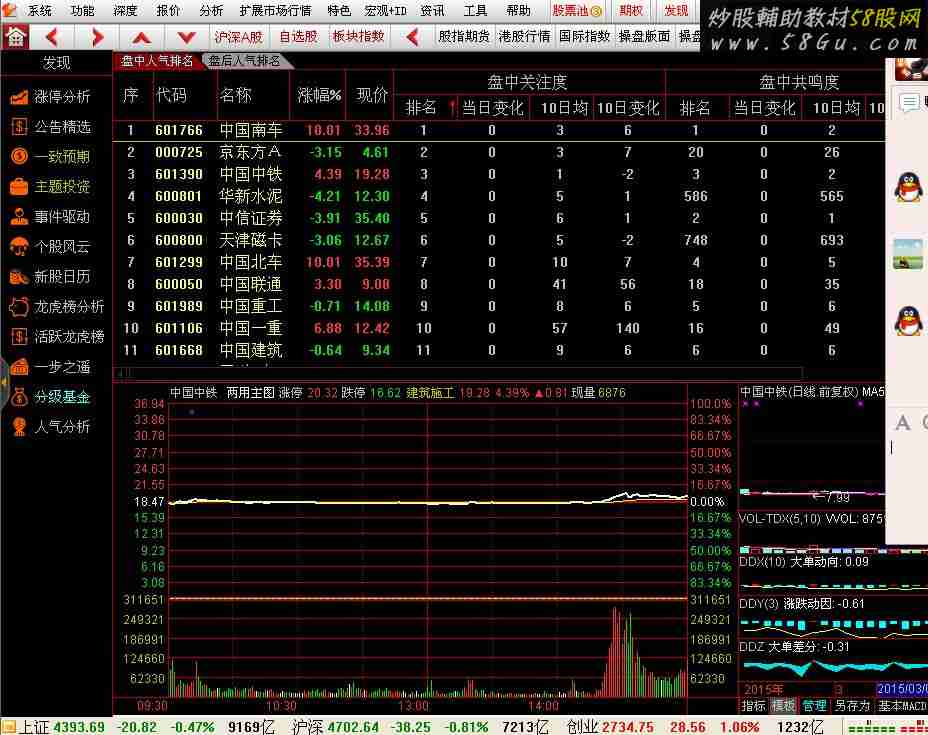Select the 事件驱动 sidebar icon
This screenshot has width=928, height=735.
pos(19,217)
